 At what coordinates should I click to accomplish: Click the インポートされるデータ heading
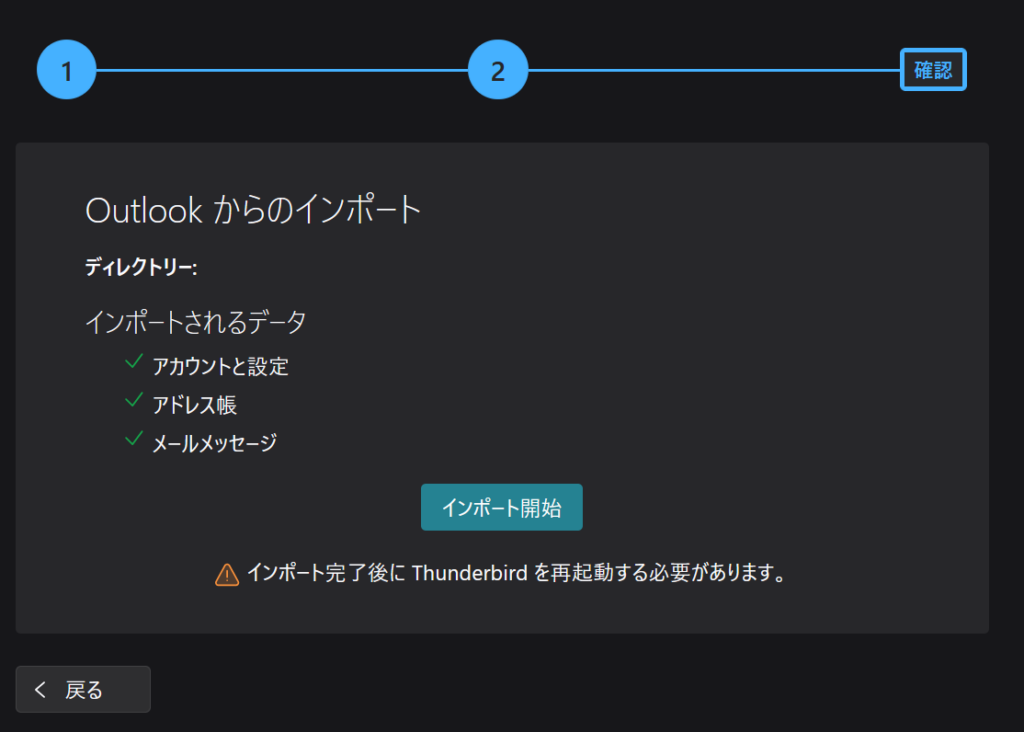pos(195,322)
